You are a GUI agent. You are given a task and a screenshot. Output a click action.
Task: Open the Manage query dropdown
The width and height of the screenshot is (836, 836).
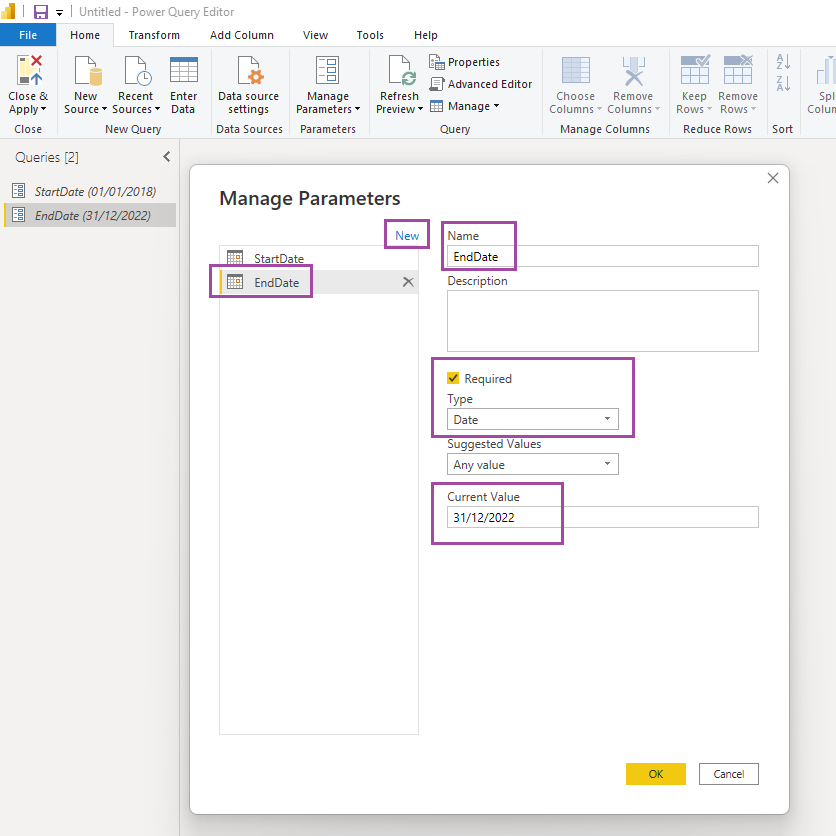click(x=464, y=106)
